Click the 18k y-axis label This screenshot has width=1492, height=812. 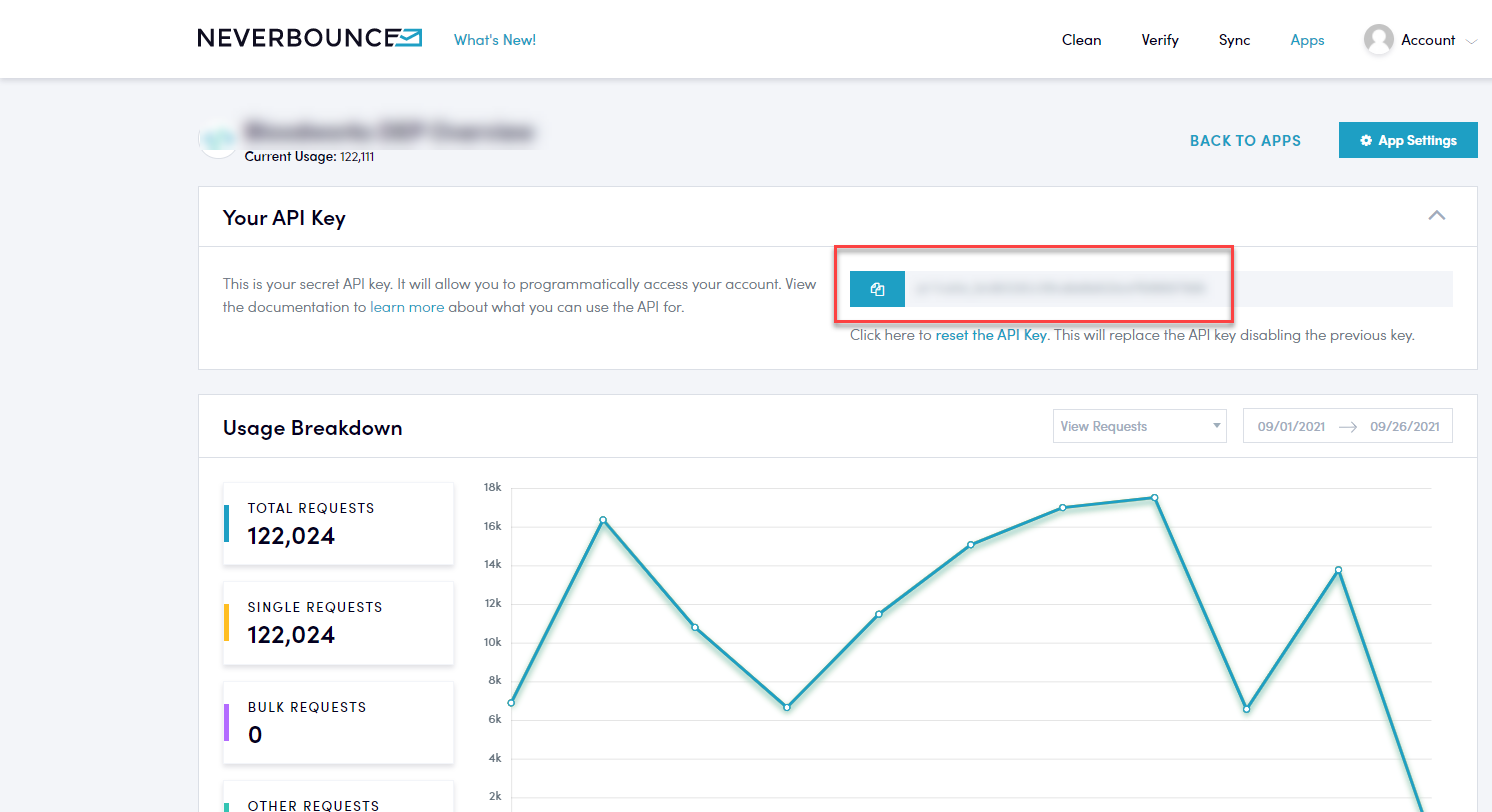pos(492,487)
